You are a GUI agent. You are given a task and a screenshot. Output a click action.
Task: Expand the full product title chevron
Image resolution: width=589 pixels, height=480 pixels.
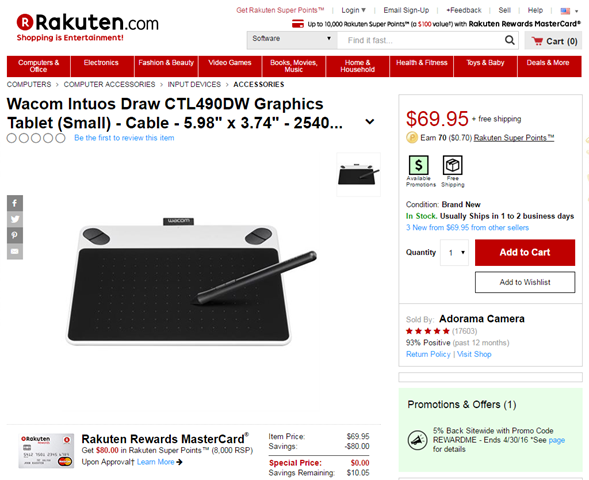pos(370,122)
